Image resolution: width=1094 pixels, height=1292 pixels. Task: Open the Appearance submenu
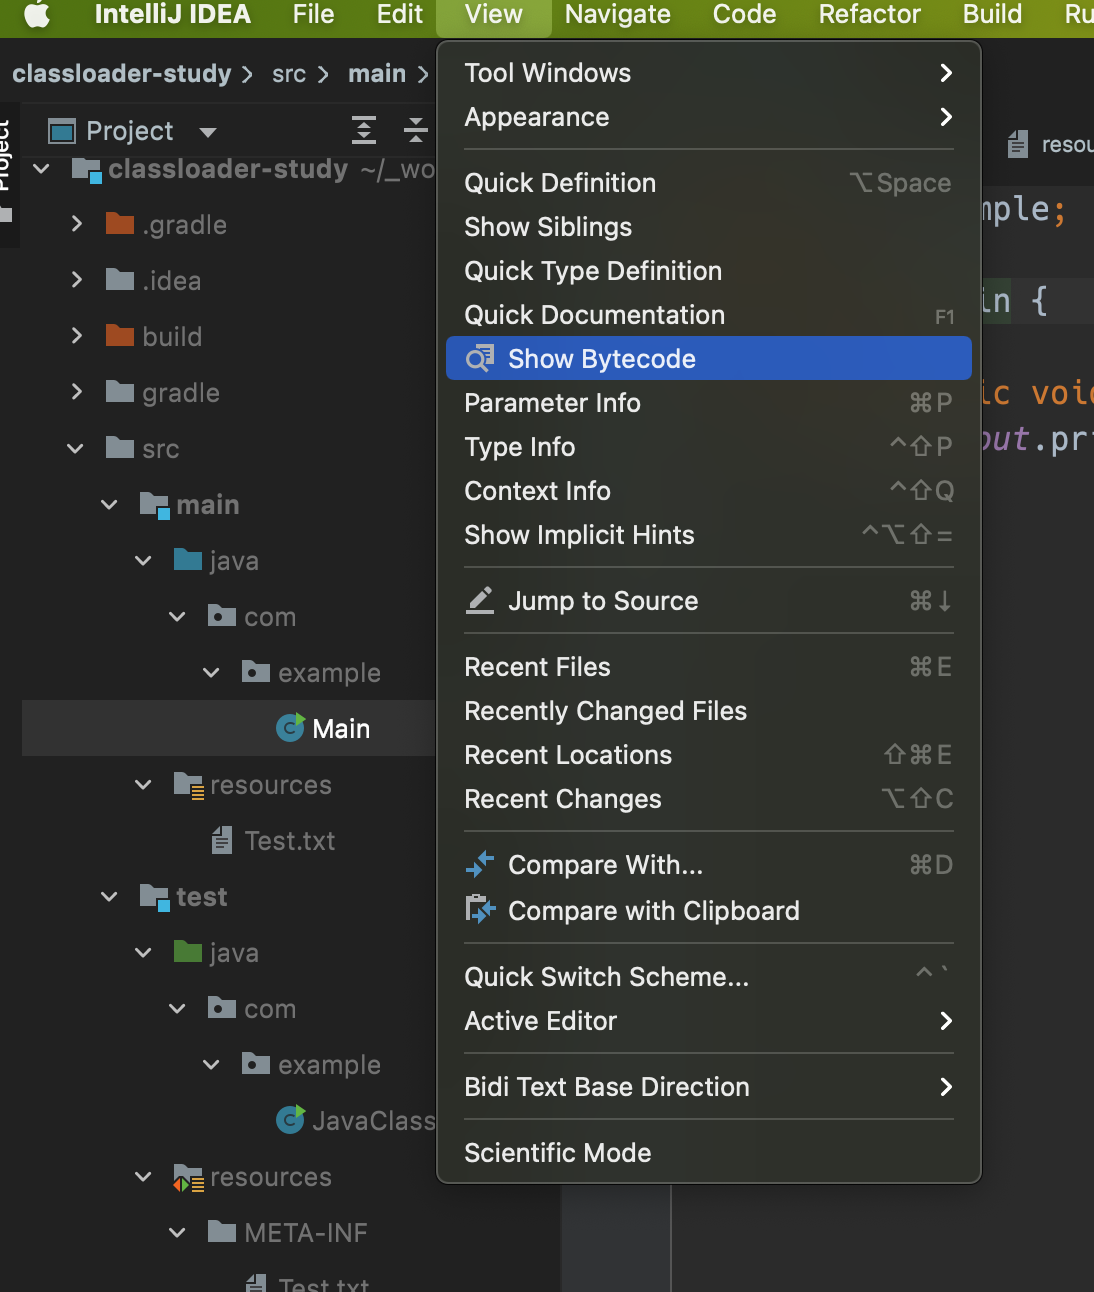708,117
